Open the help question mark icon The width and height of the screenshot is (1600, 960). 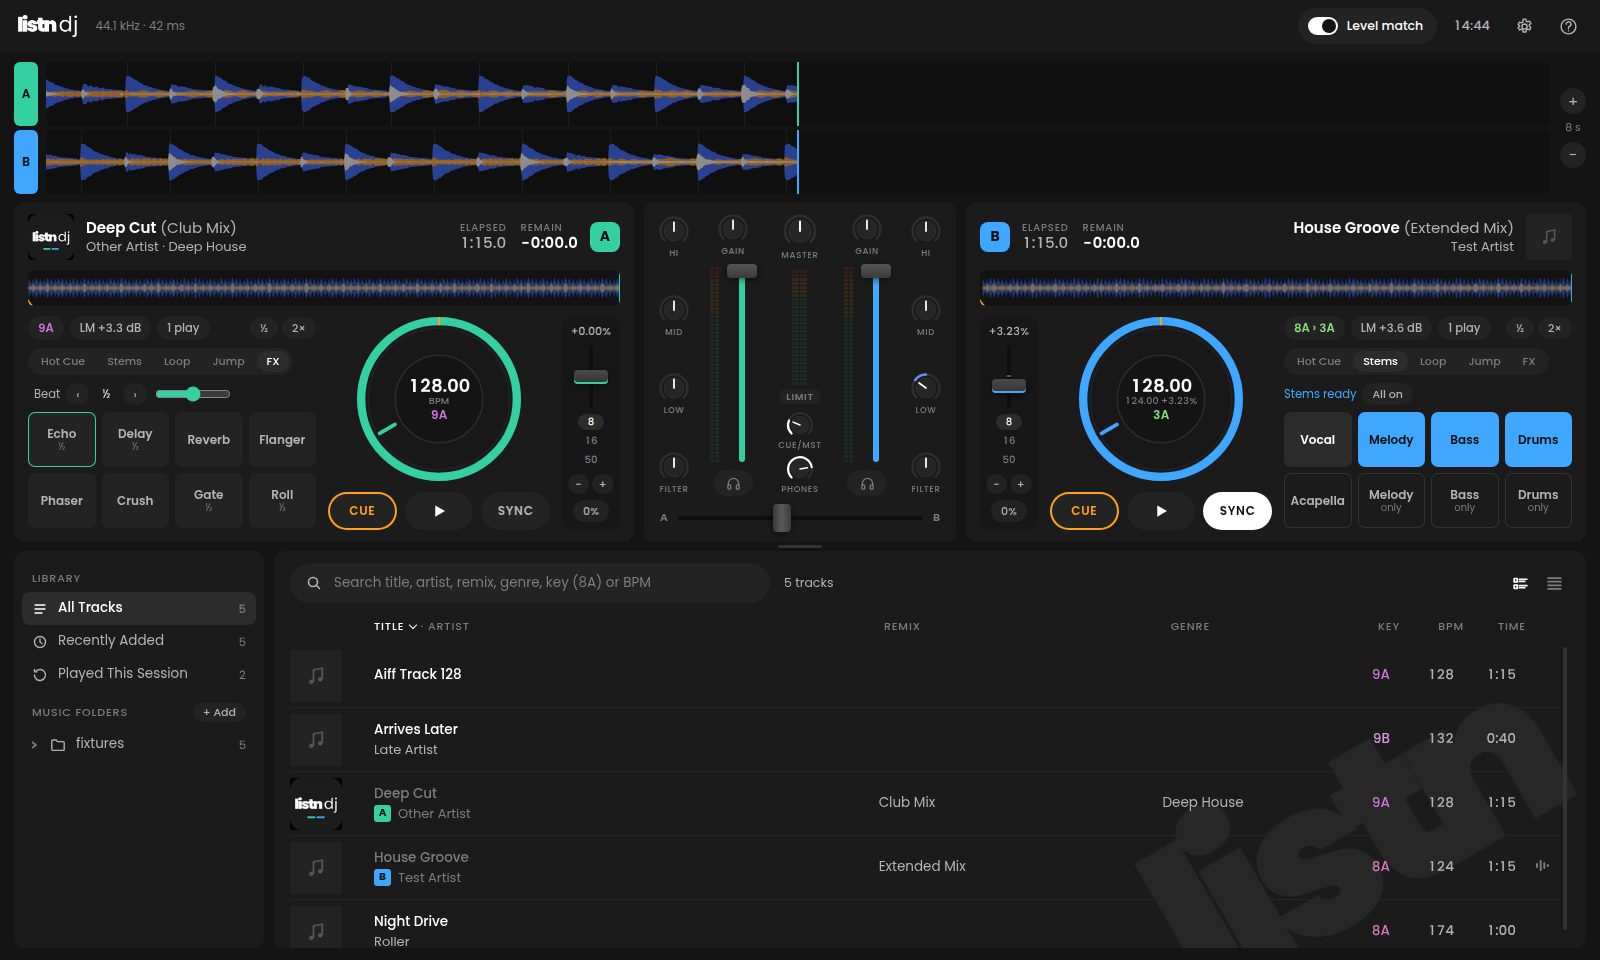[1568, 26]
